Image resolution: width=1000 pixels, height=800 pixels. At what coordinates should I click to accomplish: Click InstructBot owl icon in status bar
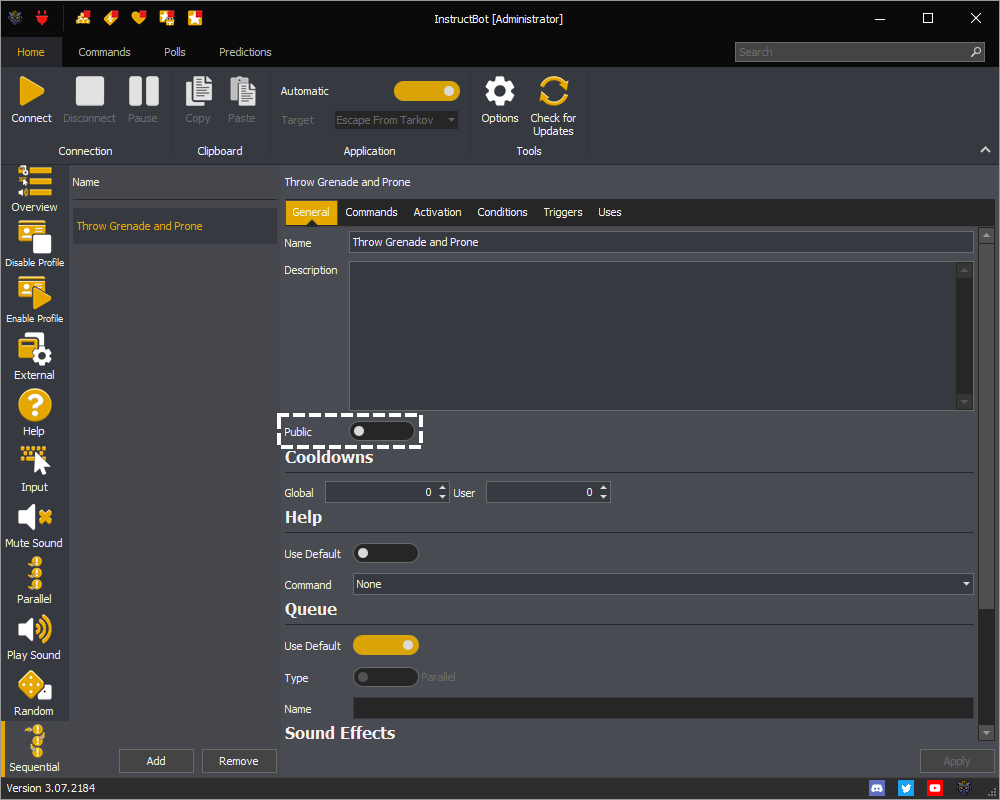(x=964, y=788)
